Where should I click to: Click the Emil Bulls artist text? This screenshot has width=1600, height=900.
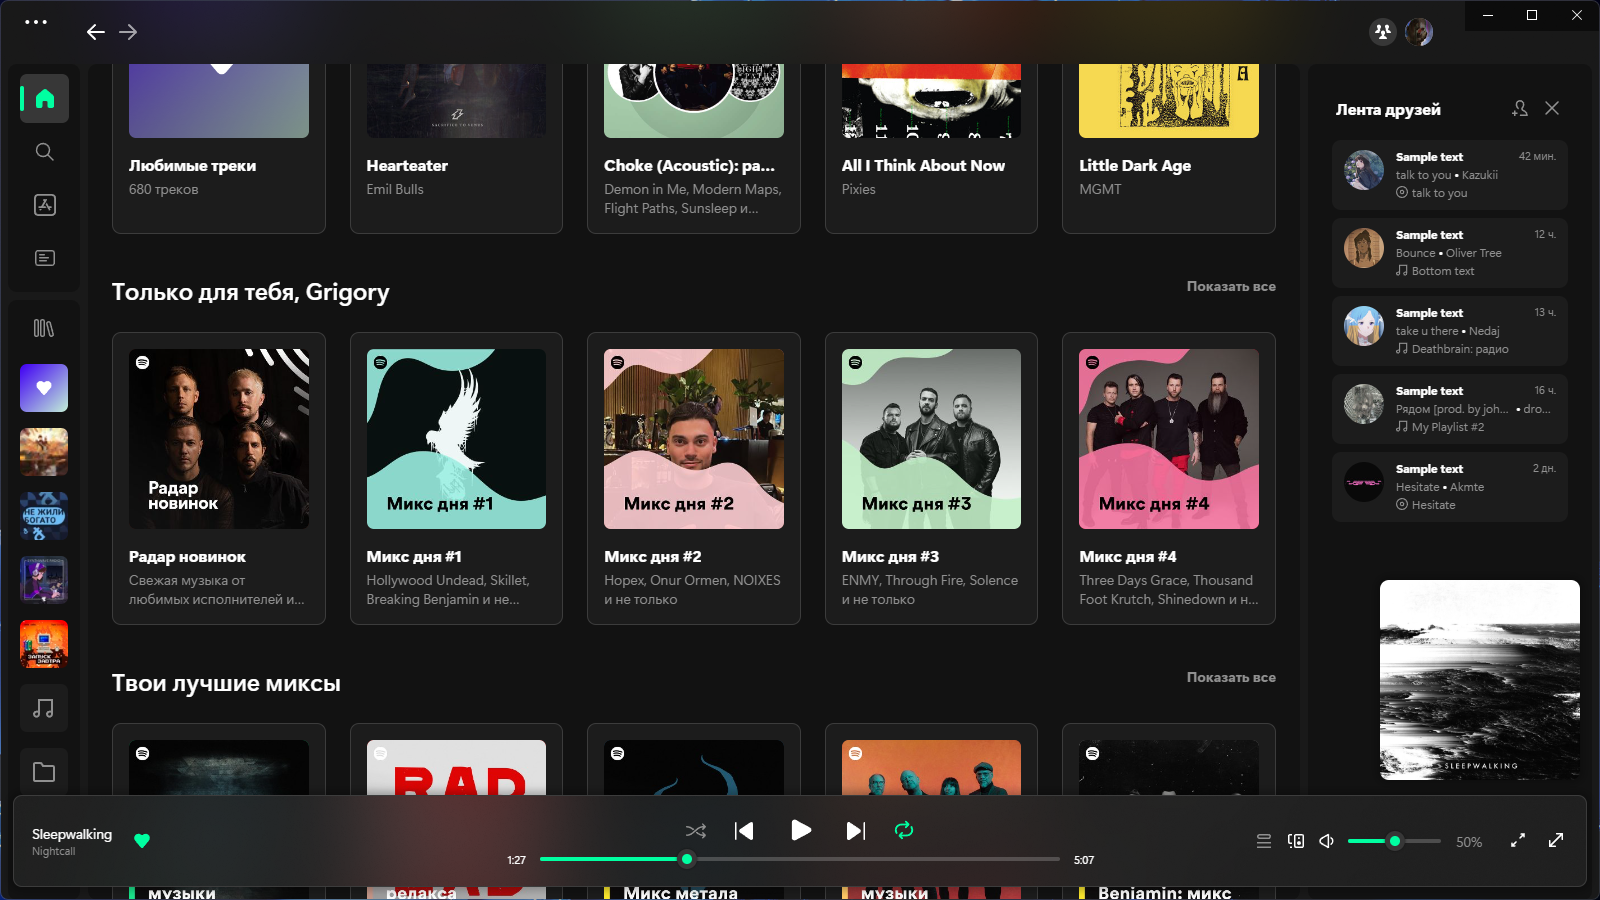[395, 189]
